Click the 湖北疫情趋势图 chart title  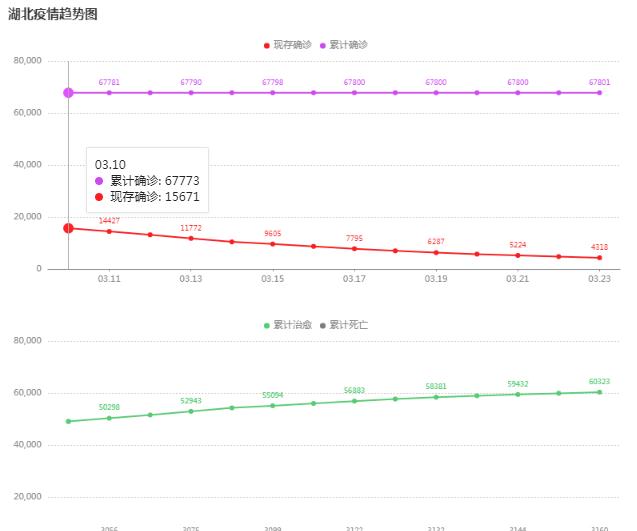click(53, 13)
